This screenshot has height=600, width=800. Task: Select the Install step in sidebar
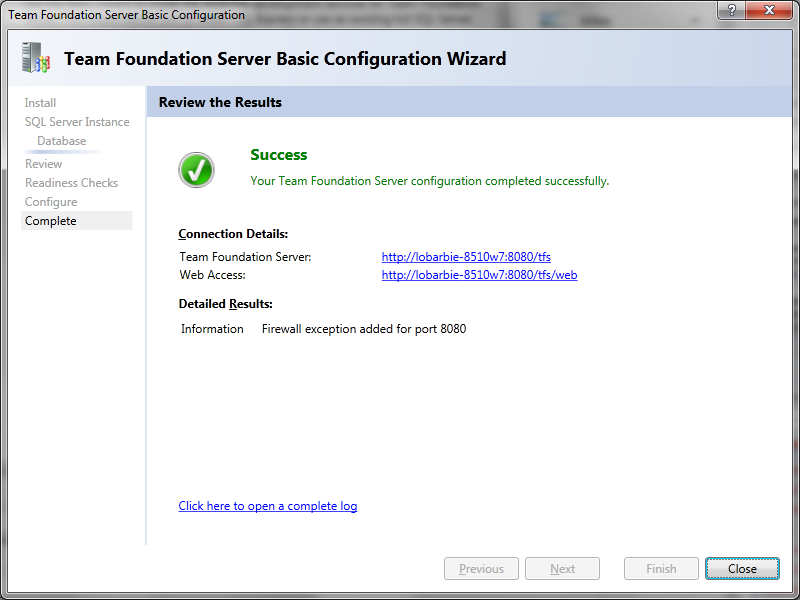pos(40,103)
